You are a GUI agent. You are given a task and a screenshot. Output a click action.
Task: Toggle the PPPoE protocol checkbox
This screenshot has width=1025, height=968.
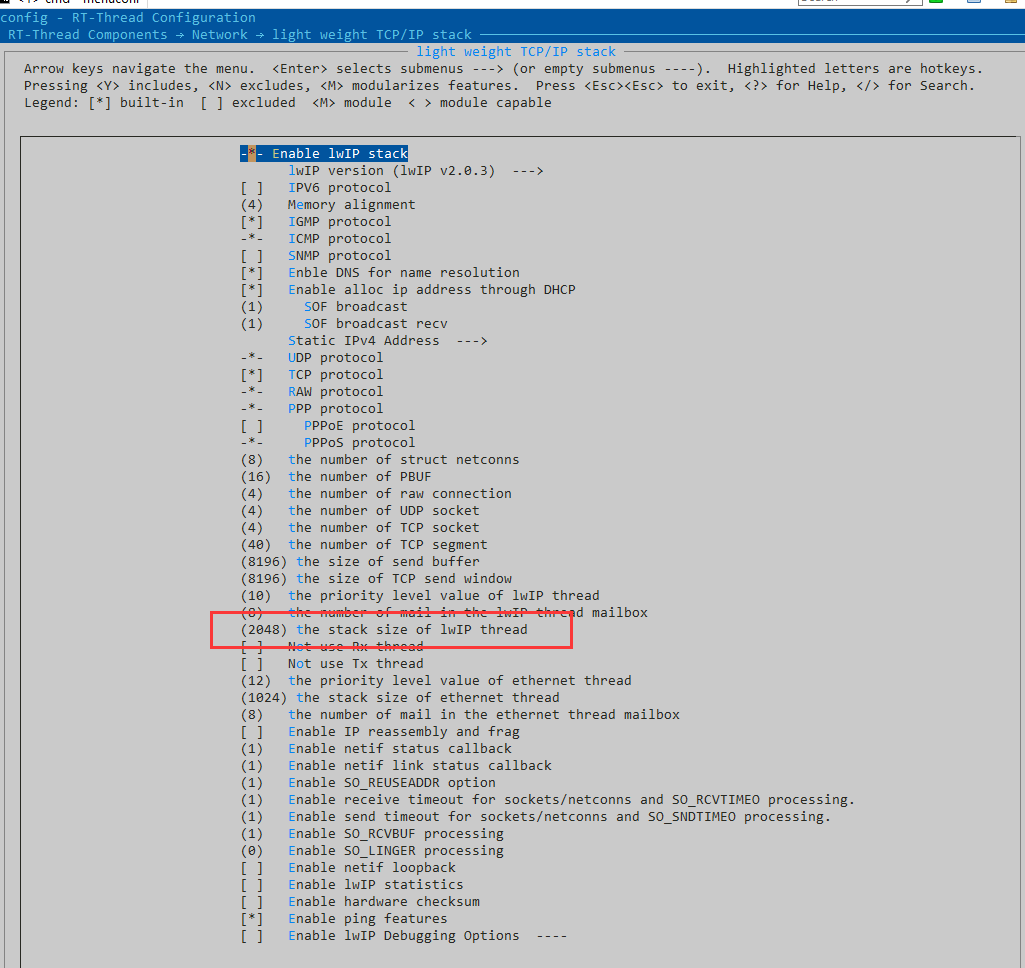pyautogui.click(x=252, y=426)
